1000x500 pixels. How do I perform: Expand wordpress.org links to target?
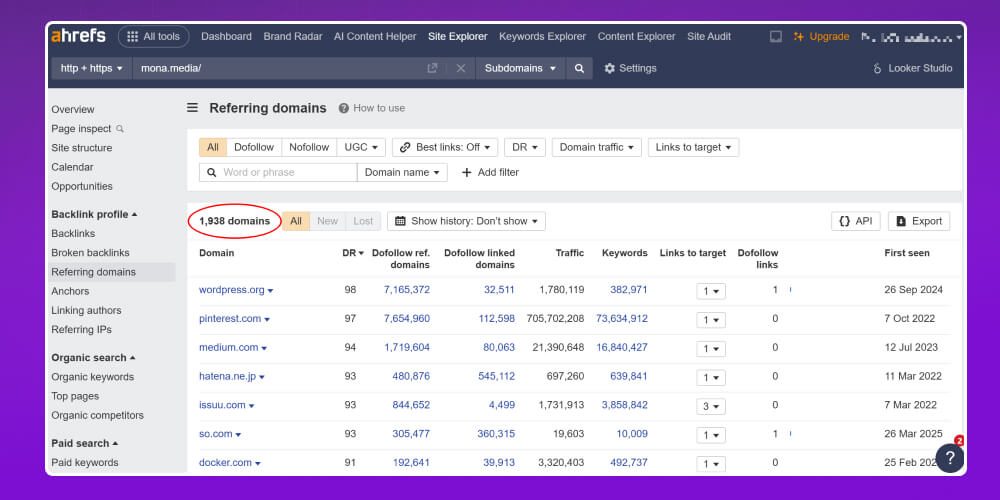coord(711,291)
